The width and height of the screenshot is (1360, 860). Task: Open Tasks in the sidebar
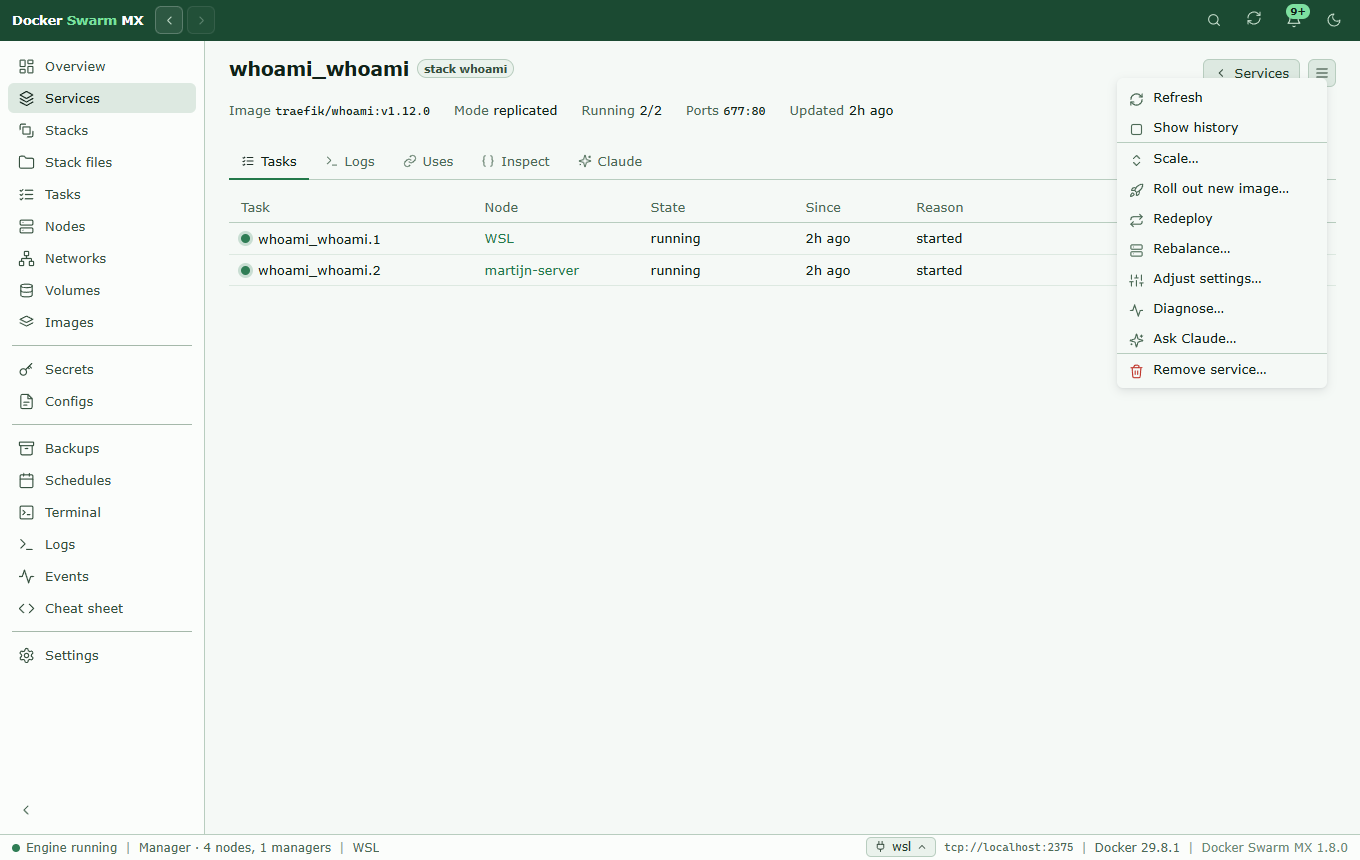click(x=102, y=194)
